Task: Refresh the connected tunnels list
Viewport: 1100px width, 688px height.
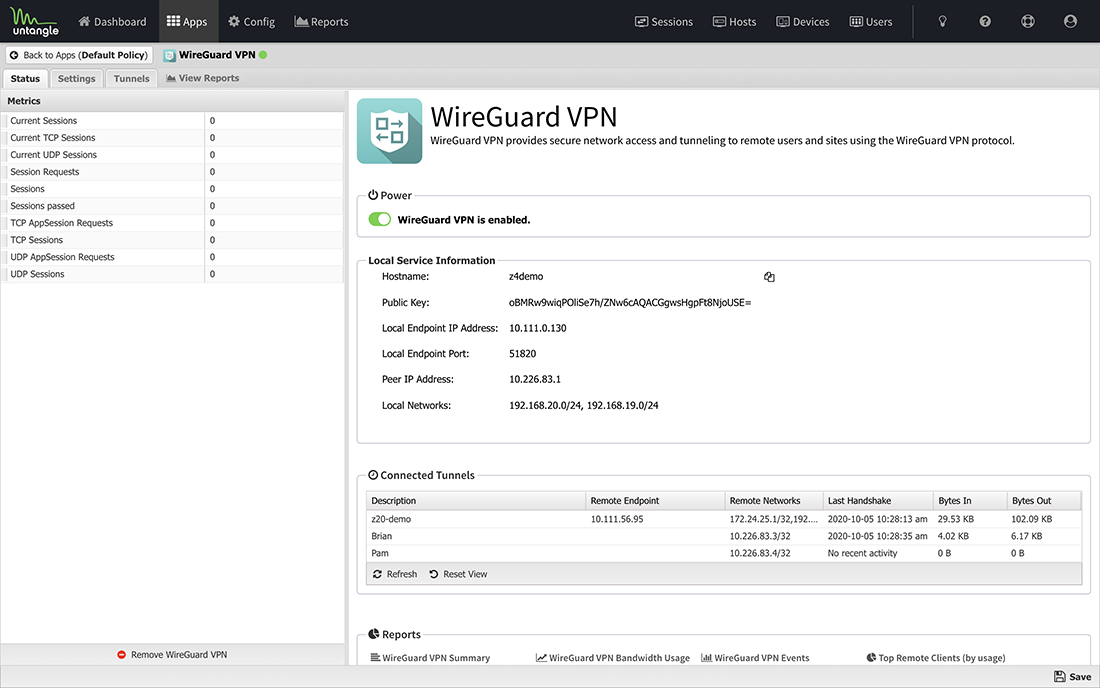Action: click(395, 574)
